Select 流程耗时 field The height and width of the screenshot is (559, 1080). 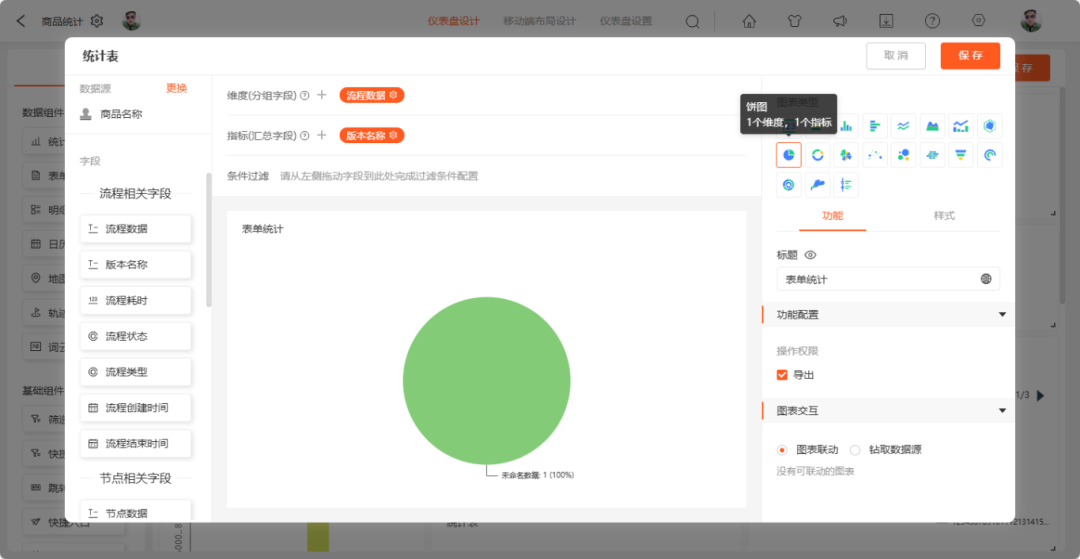click(136, 300)
